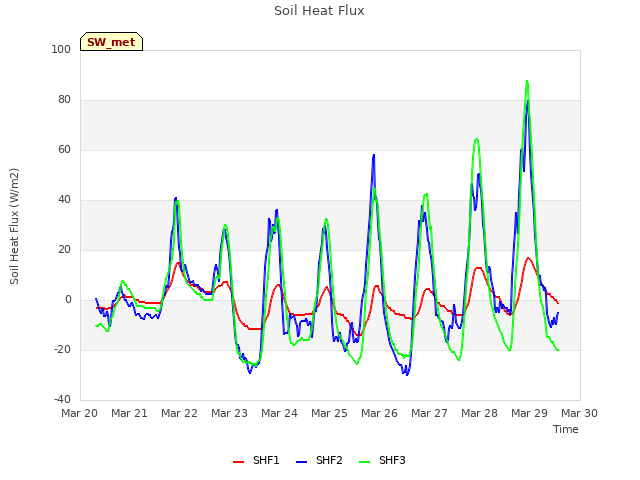Image resolution: width=640 pixels, height=480 pixels.
Task: Click the 80 y-axis tick label
Action: coord(64,100)
